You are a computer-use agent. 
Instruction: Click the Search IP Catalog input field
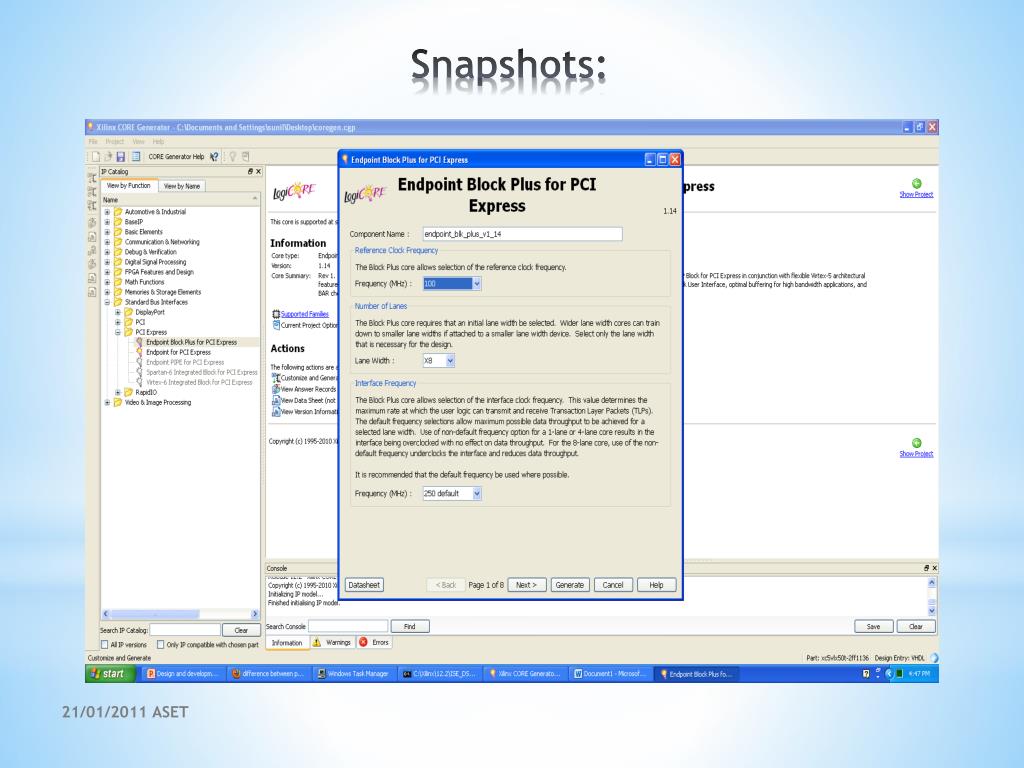[x=185, y=631]
